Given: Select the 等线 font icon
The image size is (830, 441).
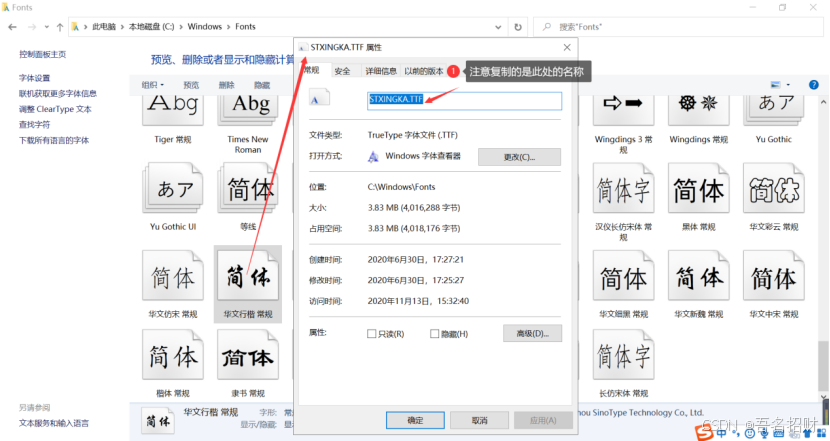Looking at the screenshot, I should click(x=248, y=188).
